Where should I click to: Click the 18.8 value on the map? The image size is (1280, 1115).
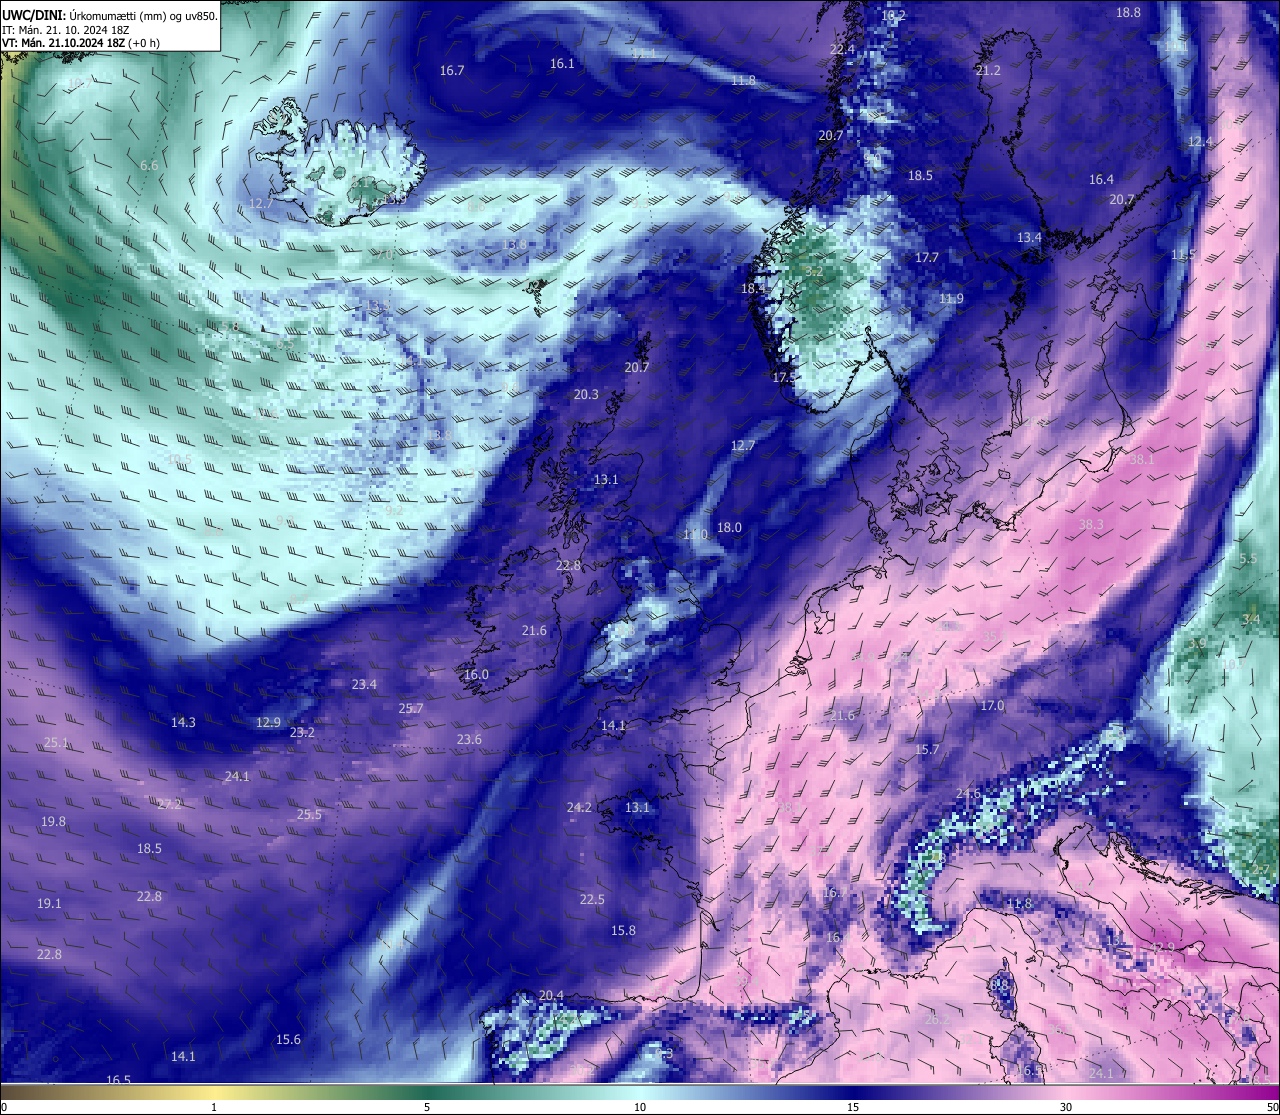1128,13
